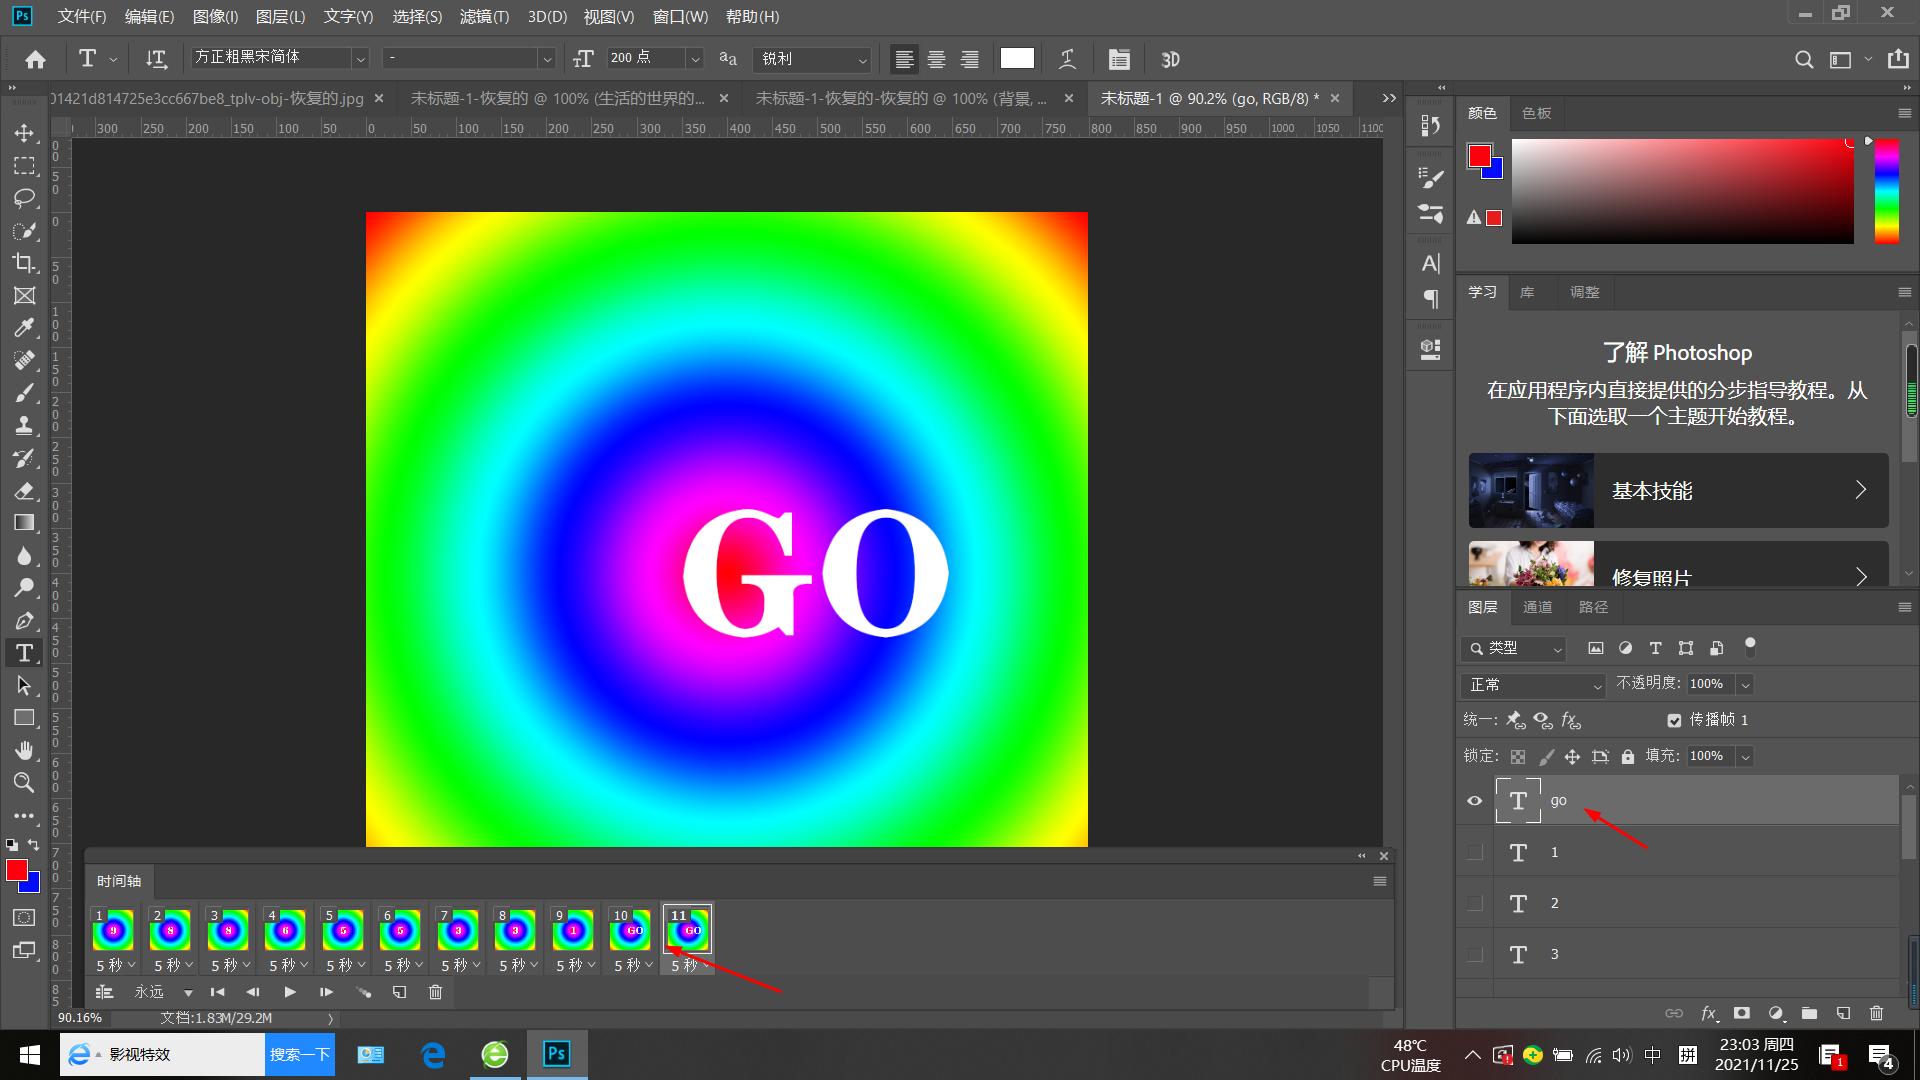Play the frame animation
This screenshot has width=1920, height=1080.
click(290, 992)
